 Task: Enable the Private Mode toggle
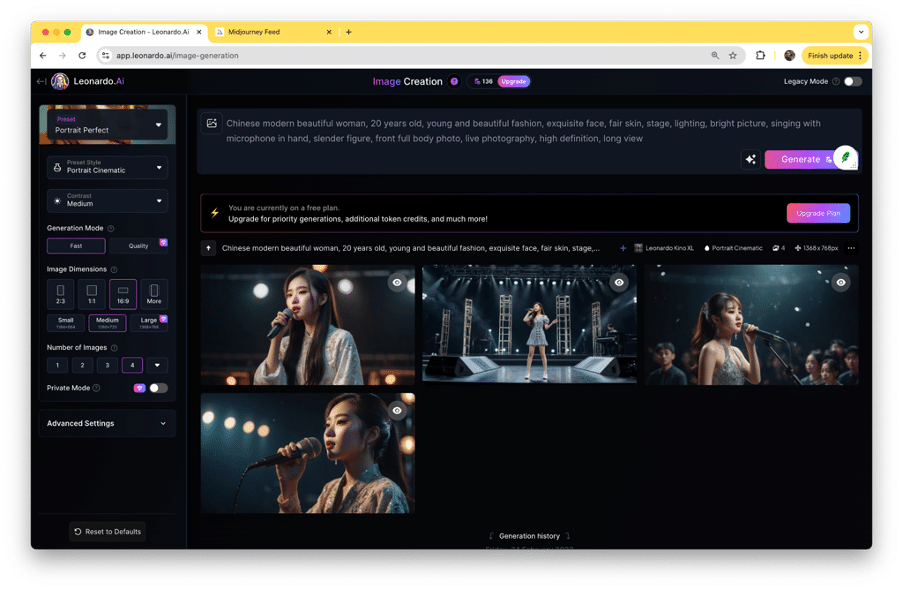click(x=158, y=388)
